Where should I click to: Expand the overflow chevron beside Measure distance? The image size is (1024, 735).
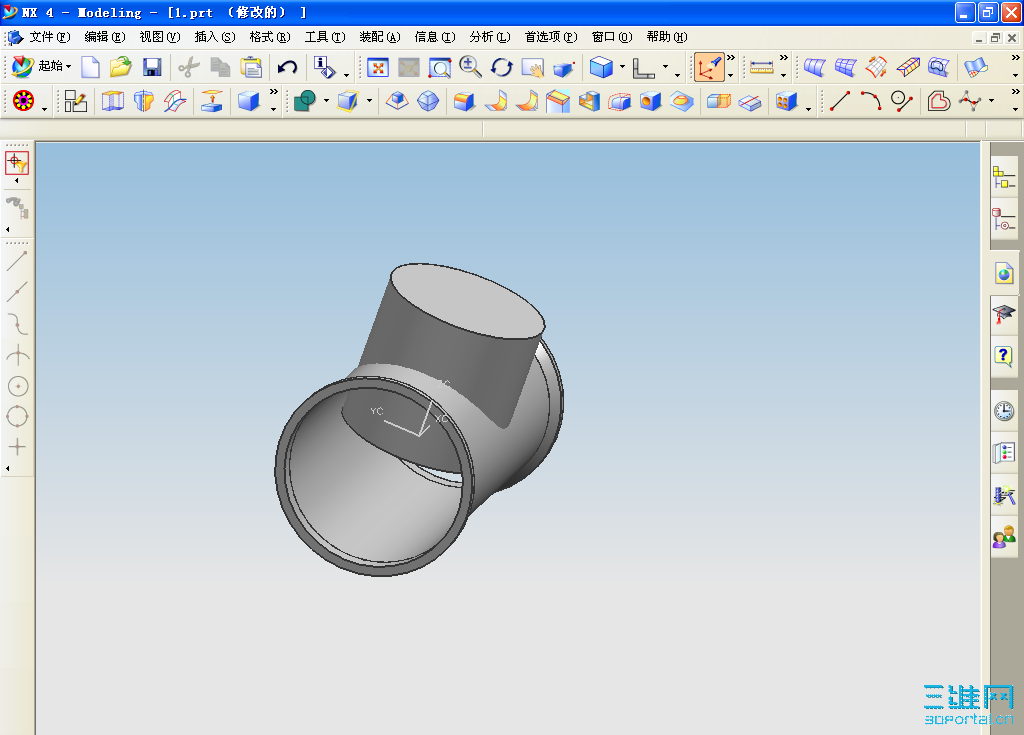[x=784, y=59]
